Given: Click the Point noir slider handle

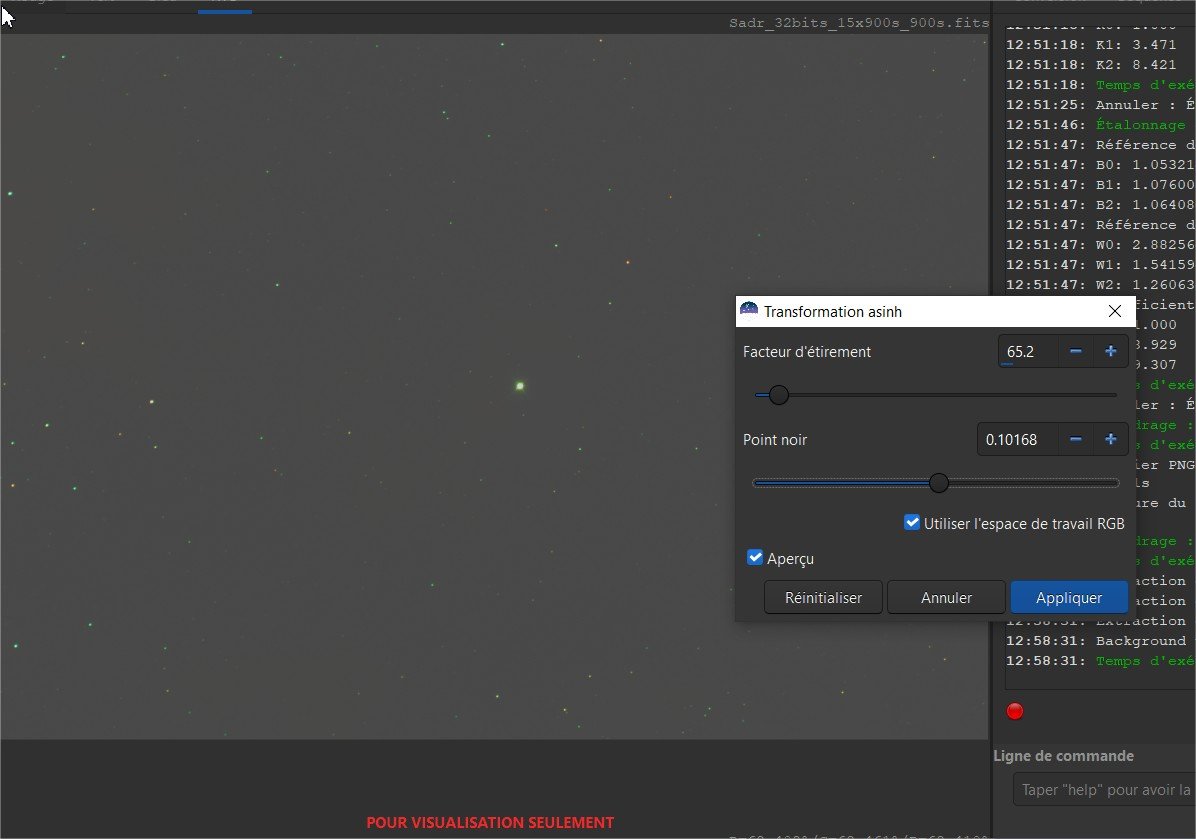Looking at the screenshot, I should click(939, 483).
